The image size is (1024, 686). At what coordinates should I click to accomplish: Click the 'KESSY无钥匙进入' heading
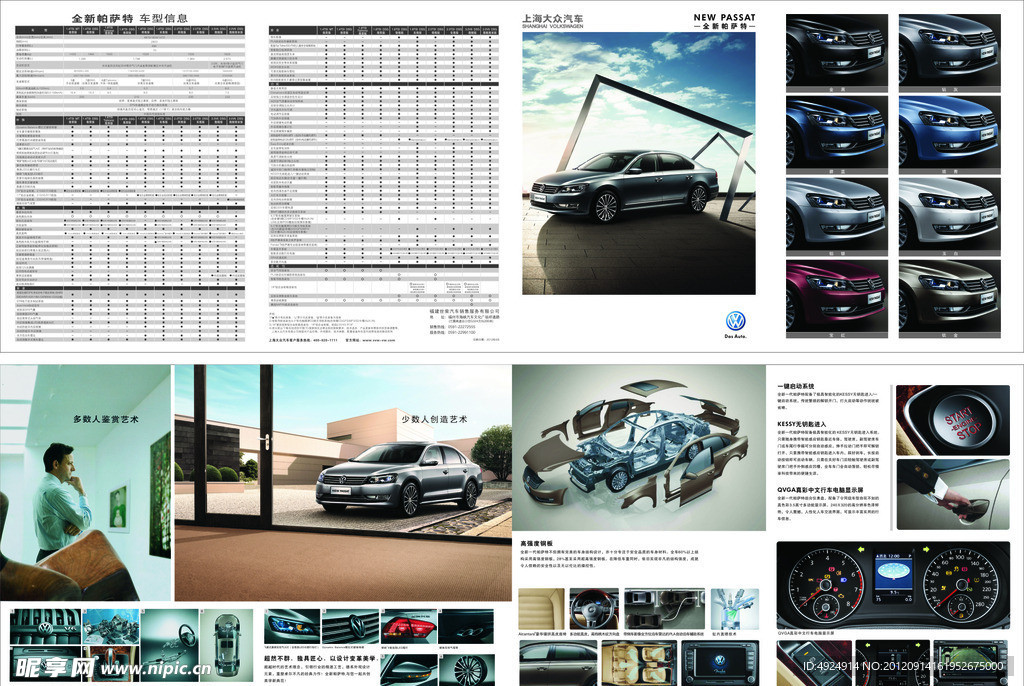[801, 424]
